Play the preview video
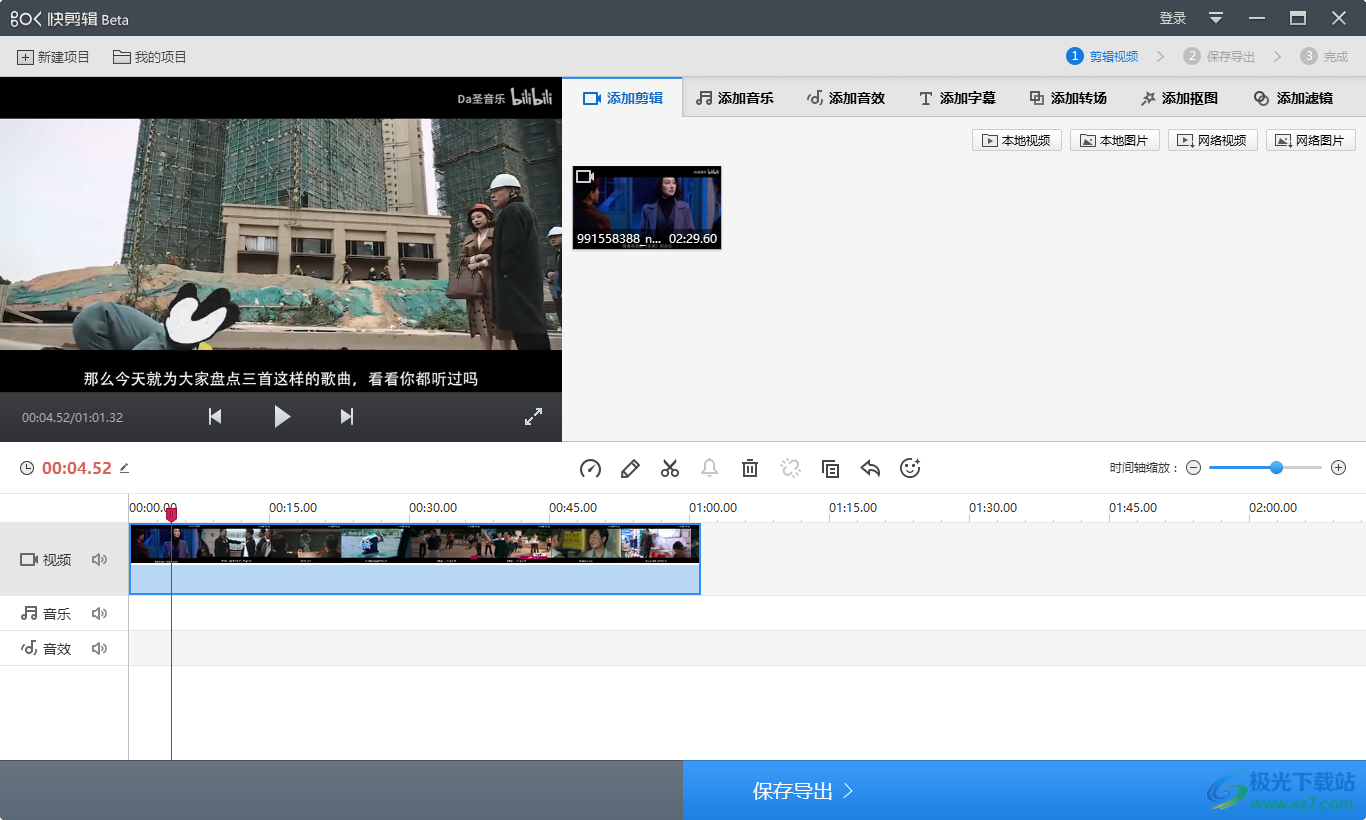This screenshot has width=1366, height=820. pos(282,417)
